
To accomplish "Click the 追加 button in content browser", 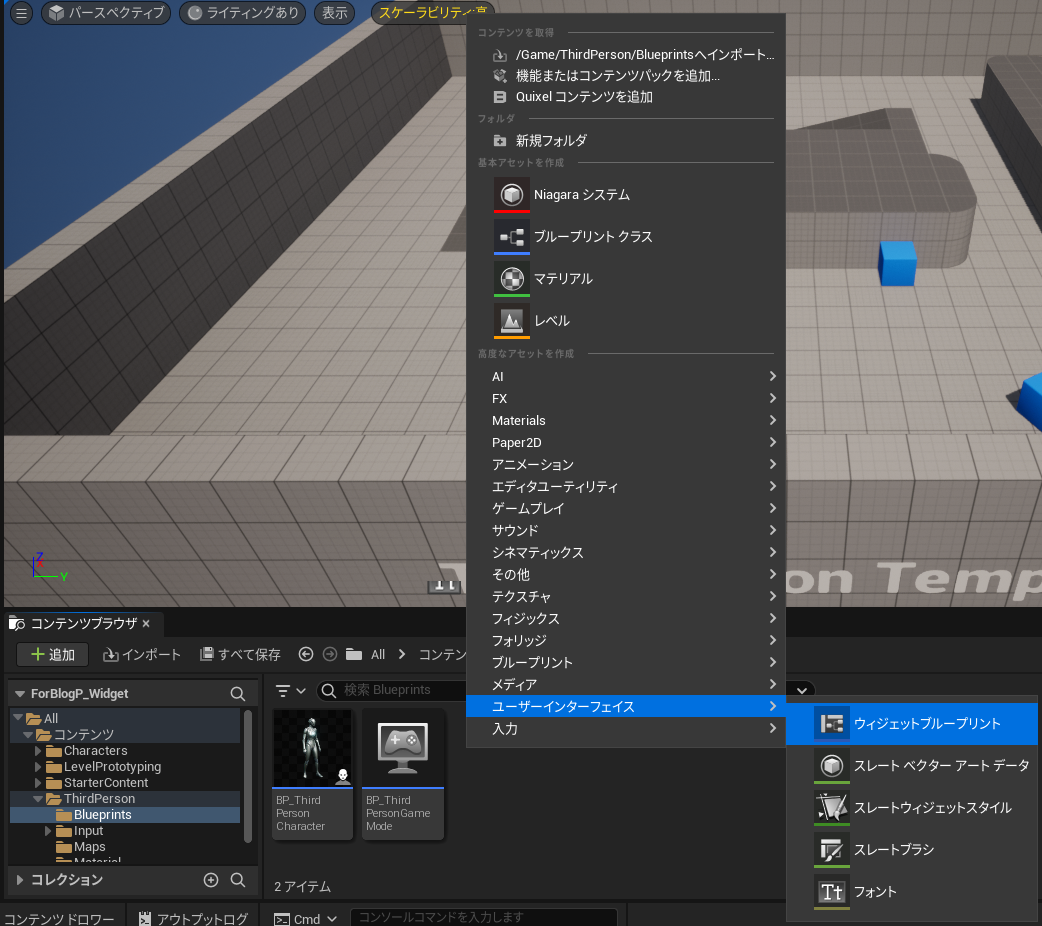I will [x=52, y=655].
